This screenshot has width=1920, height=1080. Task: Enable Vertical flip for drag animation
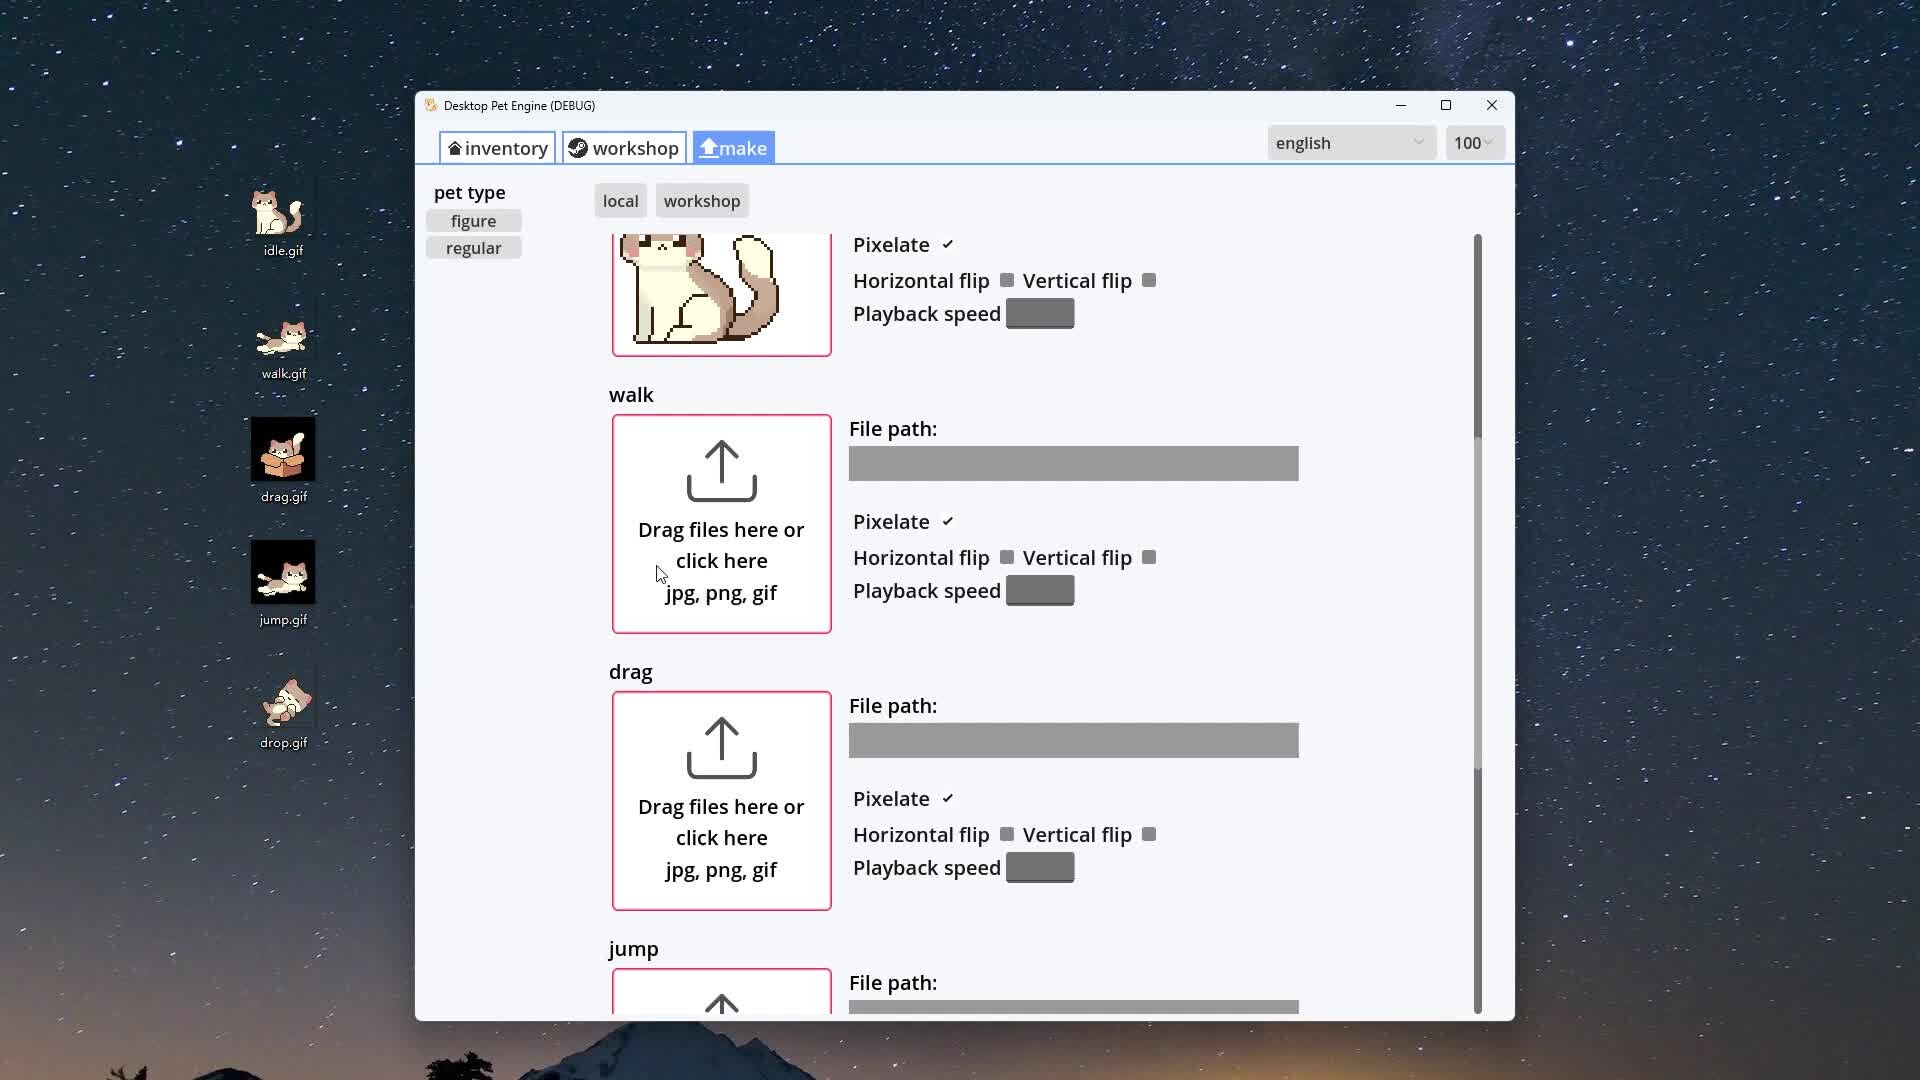(x=1149, y=835)
